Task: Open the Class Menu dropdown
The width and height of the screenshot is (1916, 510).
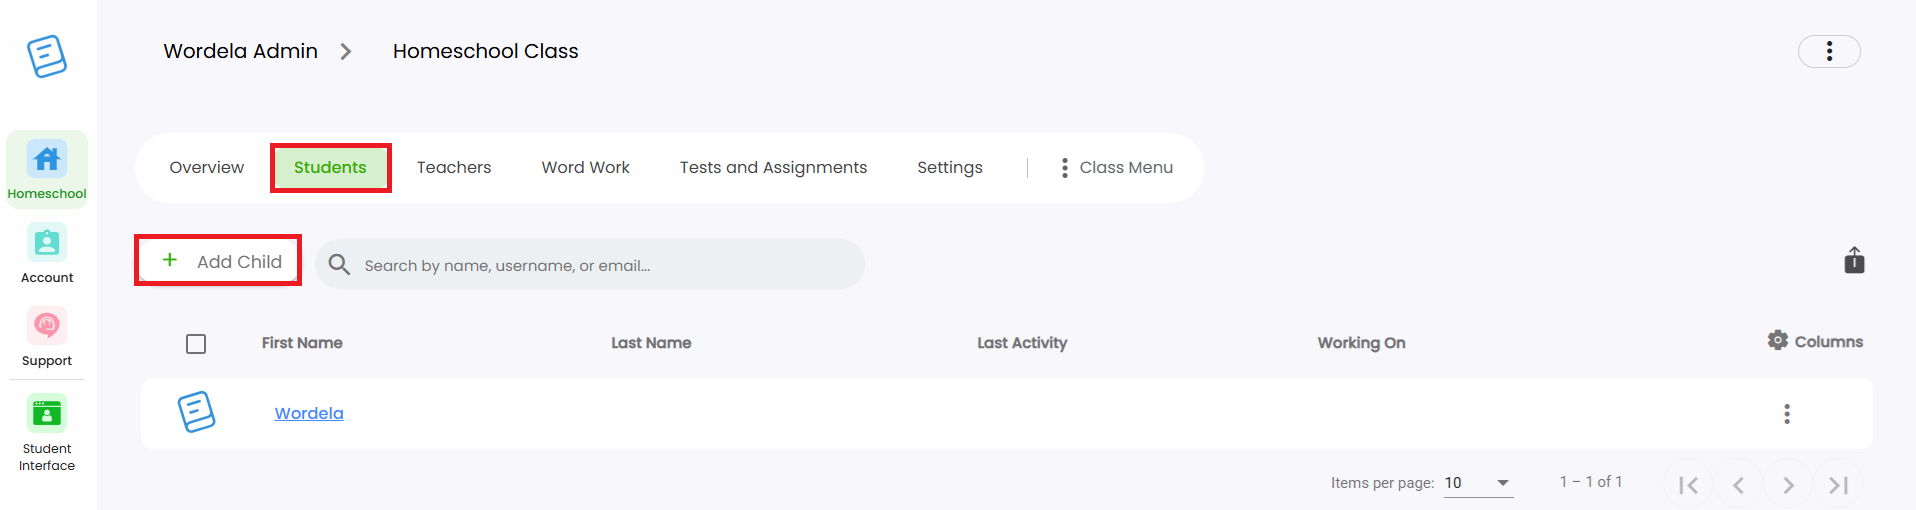Action: click(1117, 168)
